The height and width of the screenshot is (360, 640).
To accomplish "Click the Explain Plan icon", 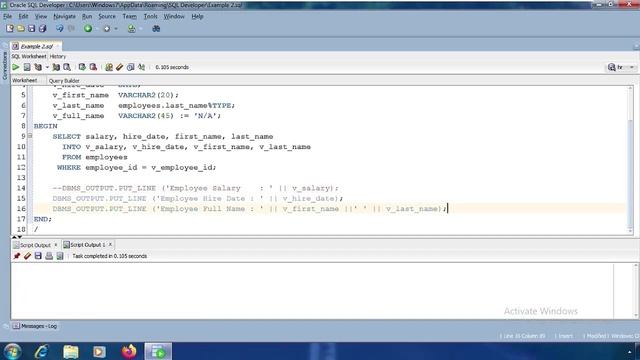I will [38, 67].
